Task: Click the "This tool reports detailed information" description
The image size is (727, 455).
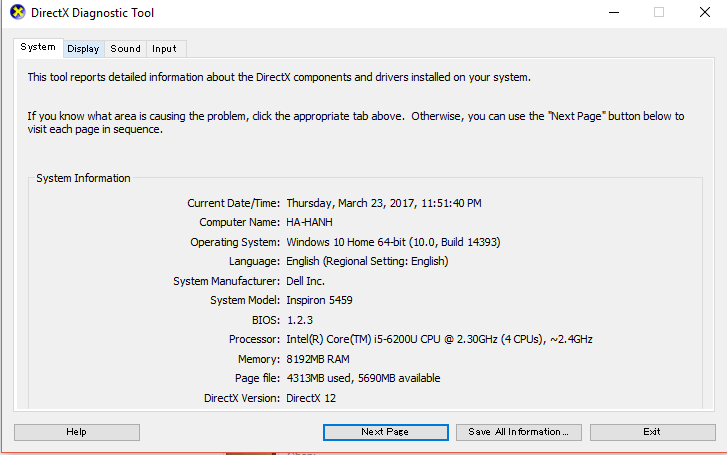Action: click(x=279, y=77)
